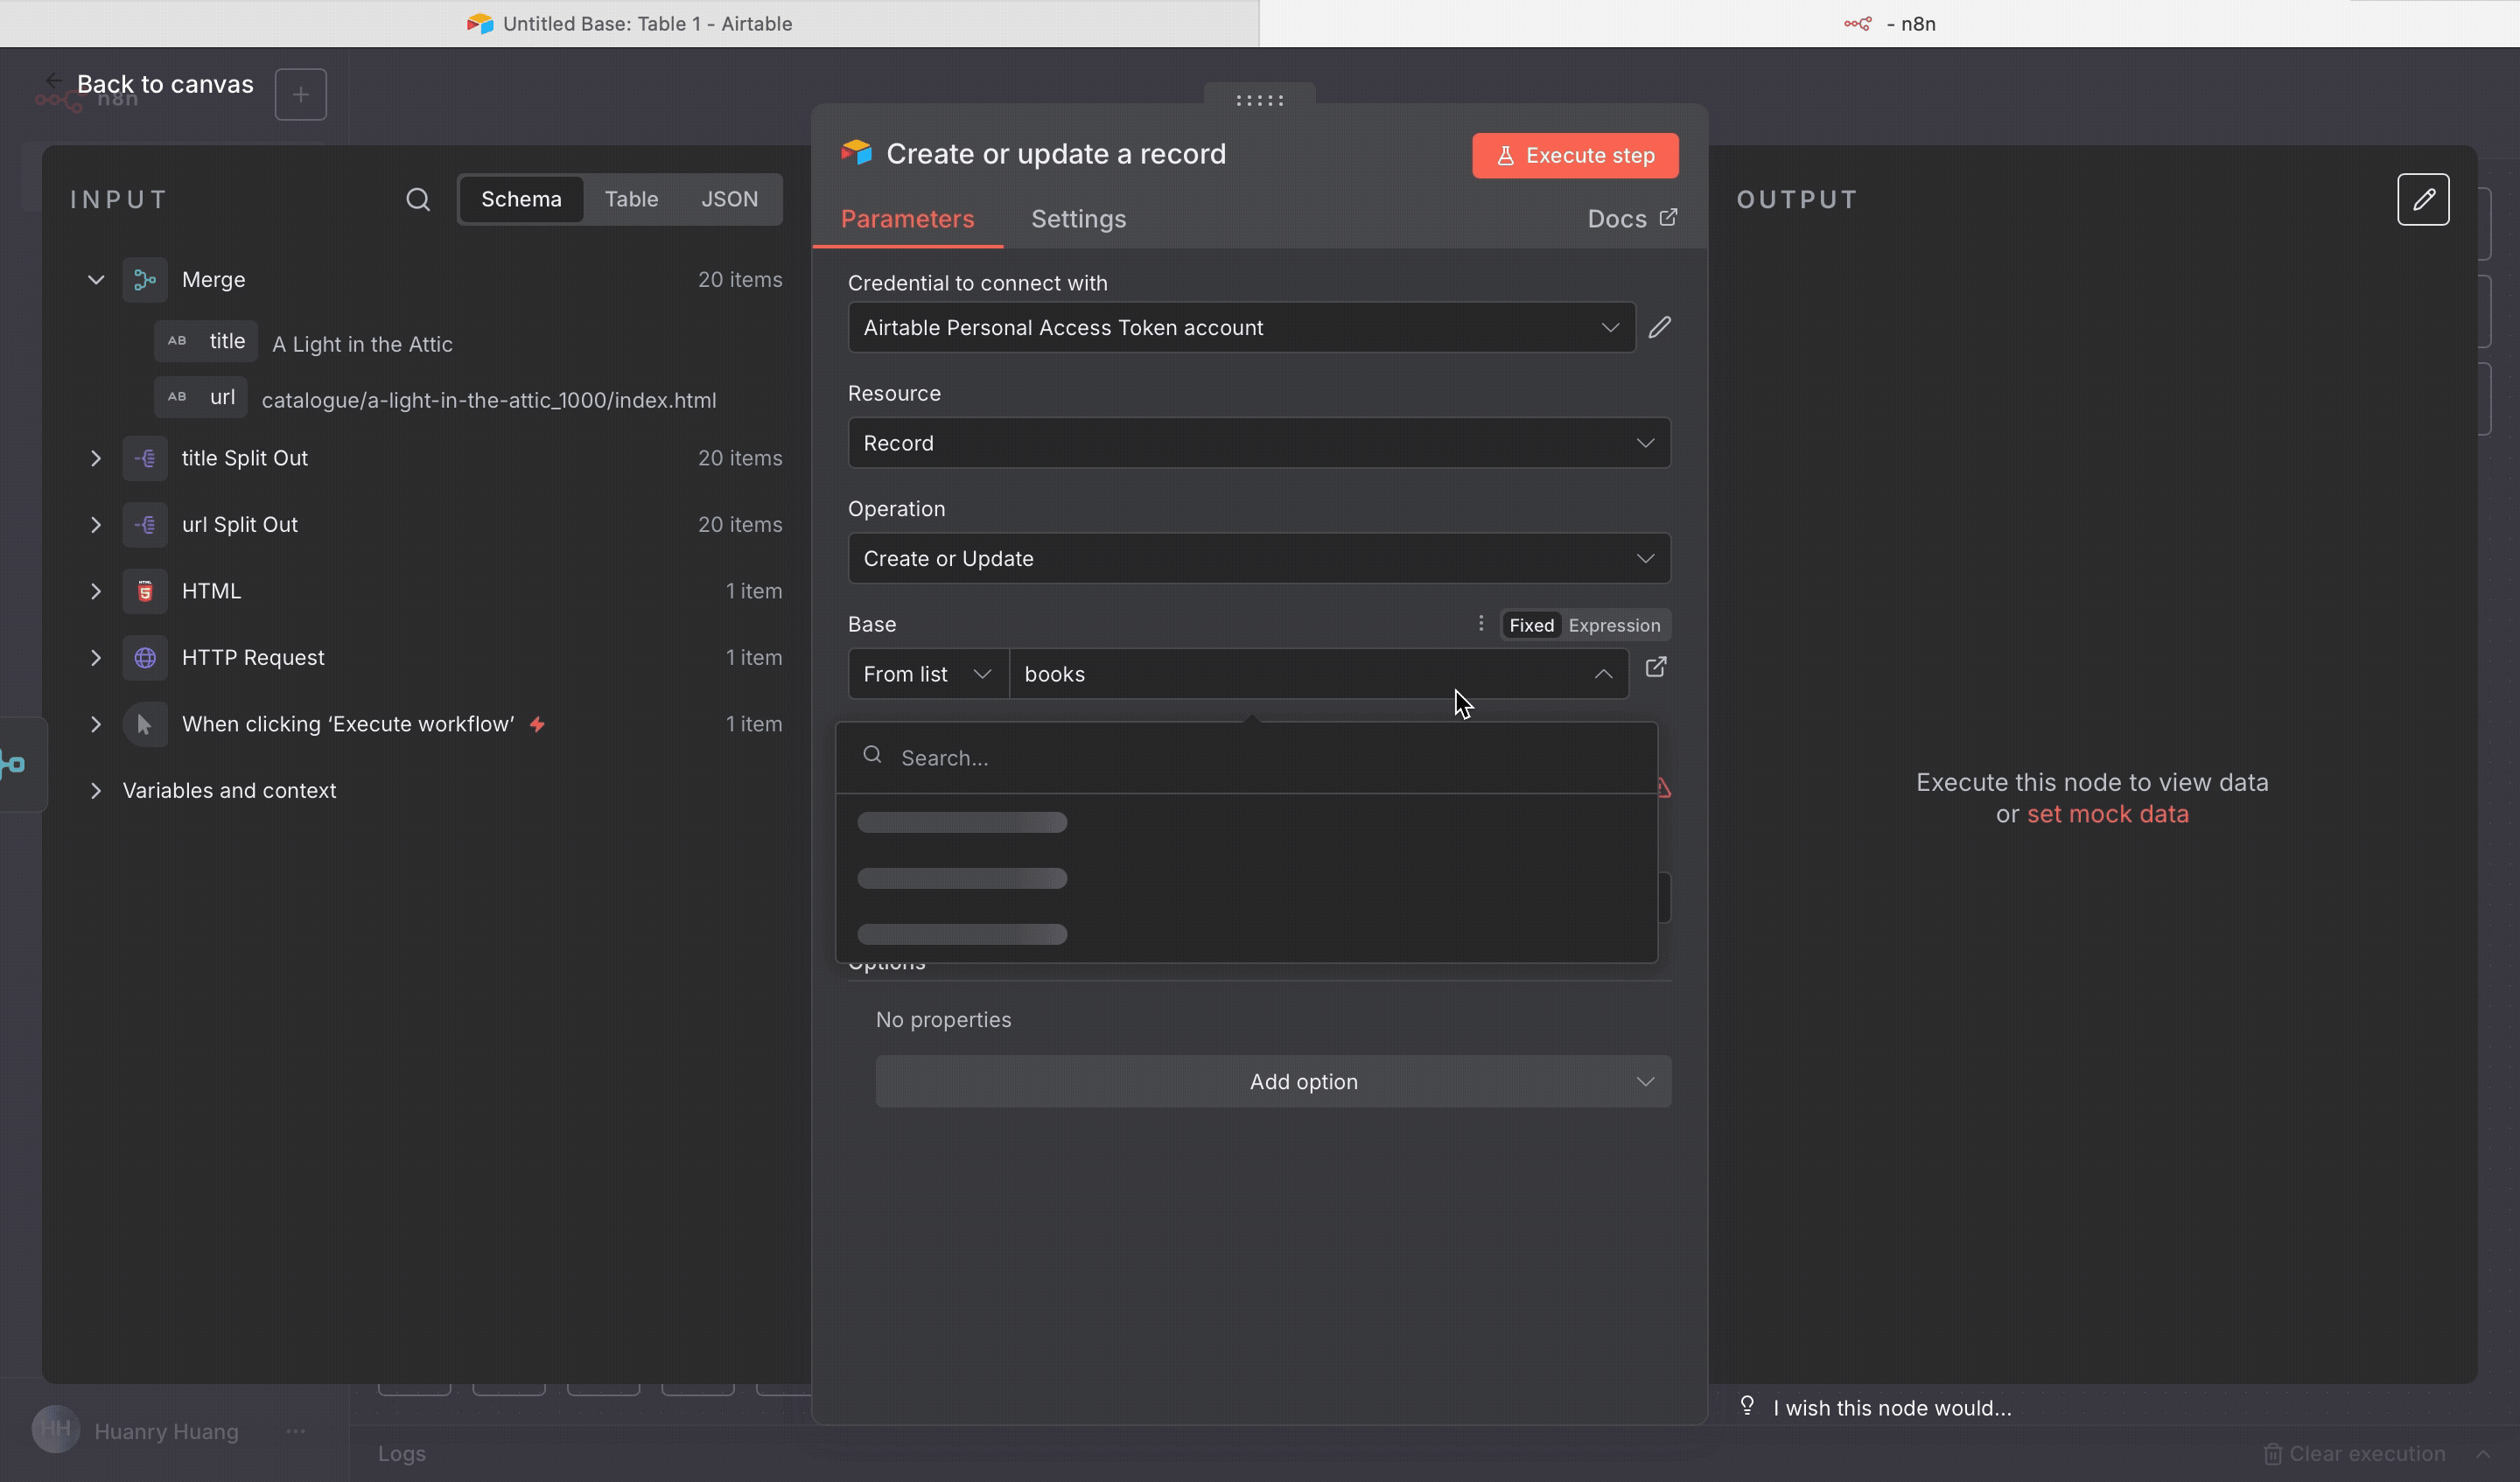
Task: Click the back arrow to canvas
Action: click(x=54, y=82)
